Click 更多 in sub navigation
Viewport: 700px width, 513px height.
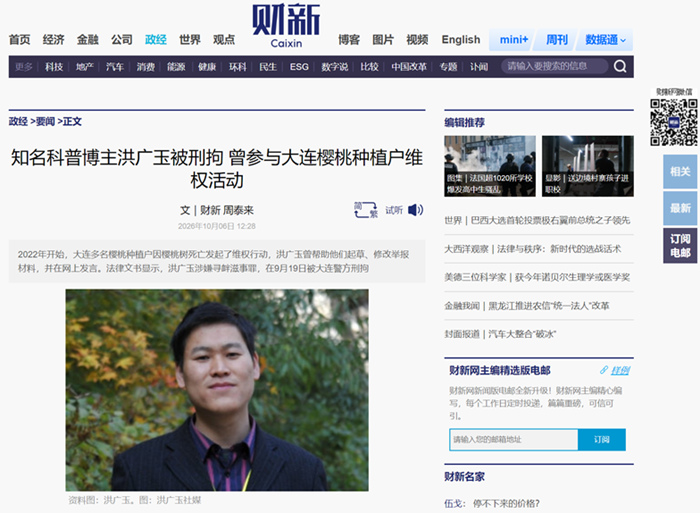[x=24, y=67]
